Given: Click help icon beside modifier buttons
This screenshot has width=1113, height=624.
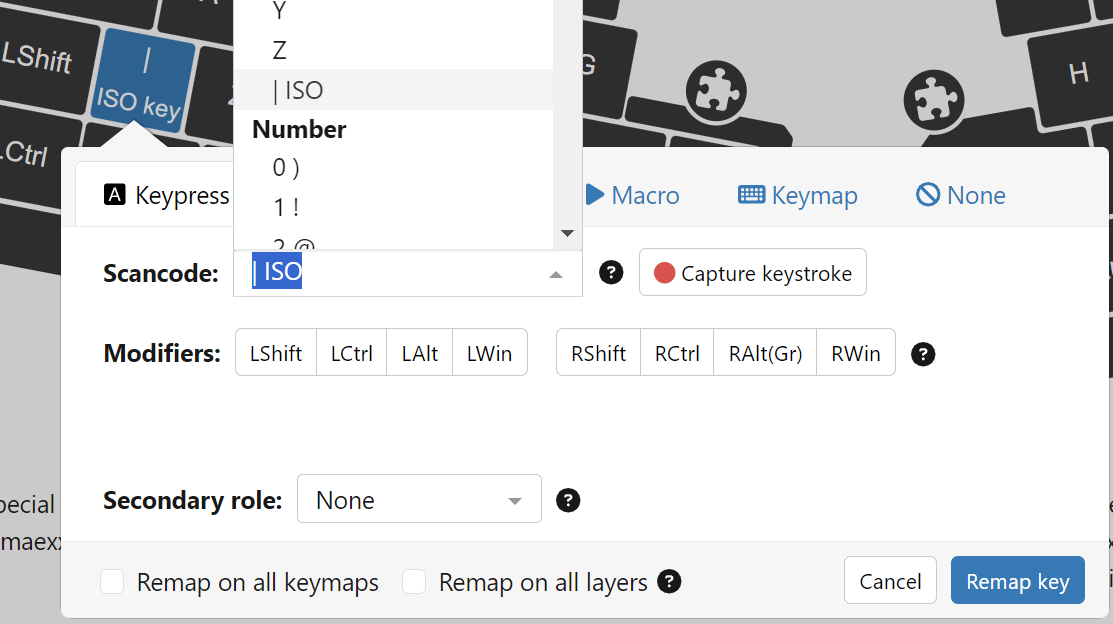Looking at the screenshot, I should (x=923, y=354).
